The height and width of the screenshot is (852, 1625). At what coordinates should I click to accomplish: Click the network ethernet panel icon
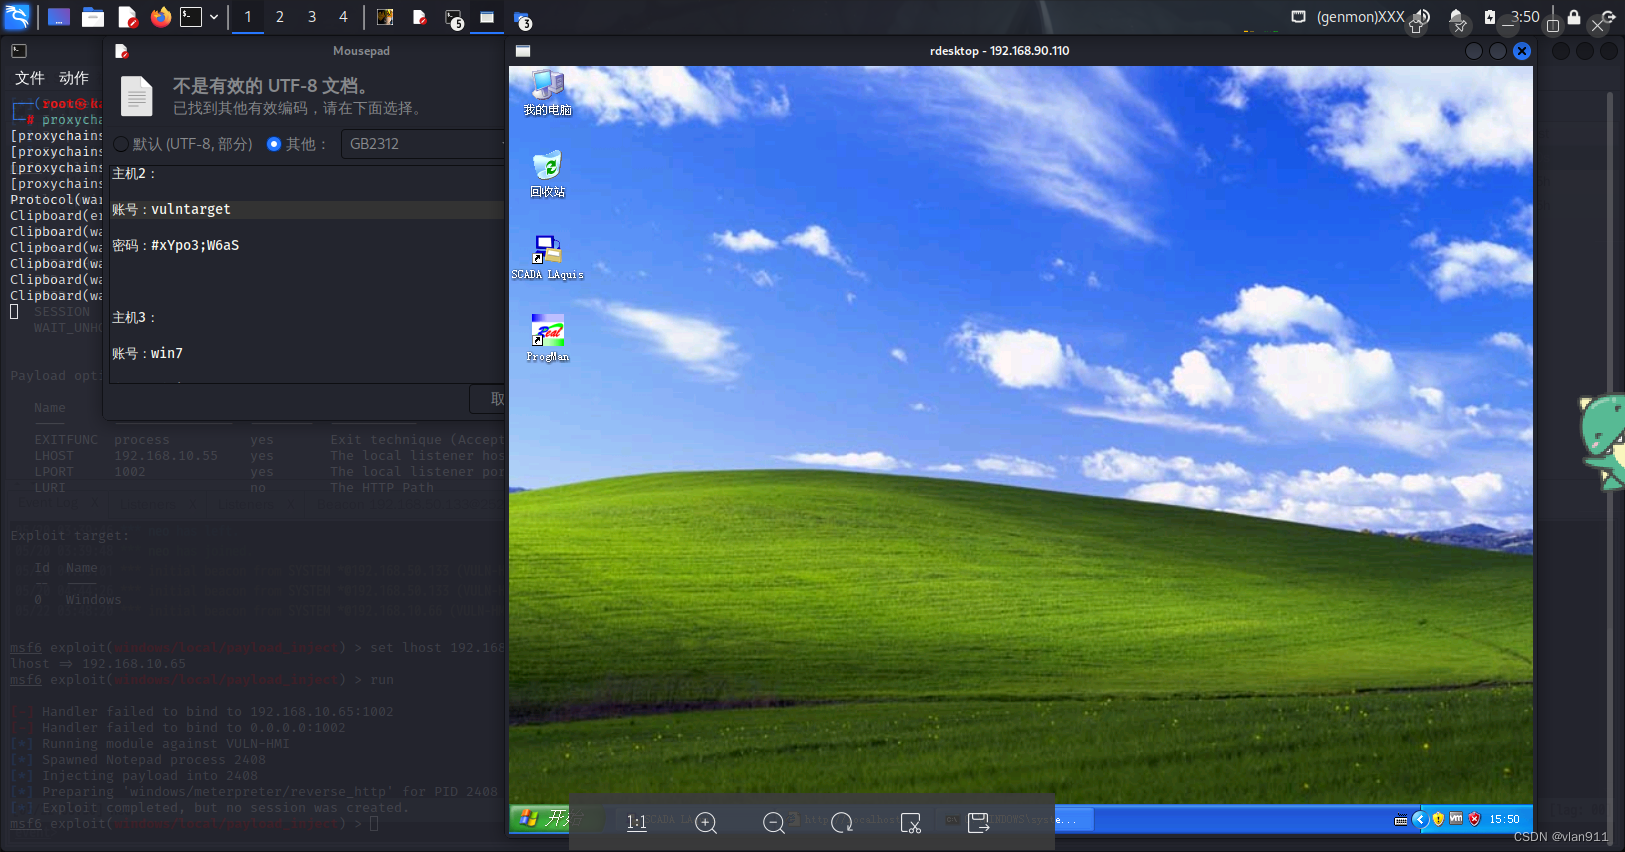pos(1298,17)
